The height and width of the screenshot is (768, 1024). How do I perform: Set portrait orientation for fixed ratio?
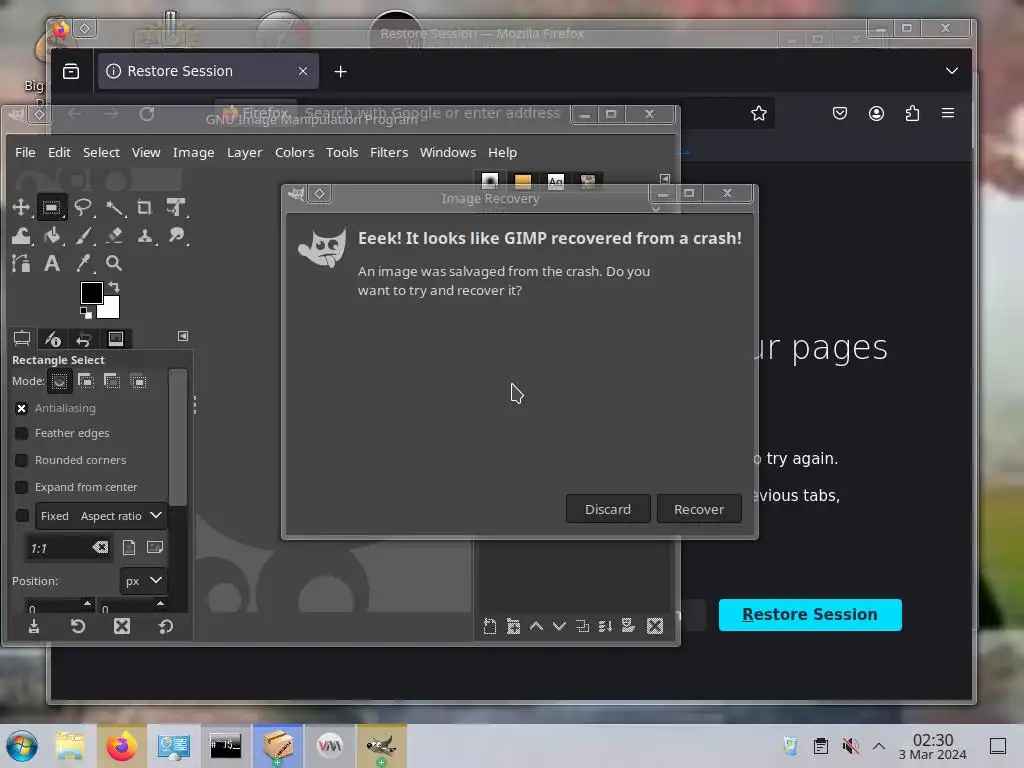(x=129, y=547)
